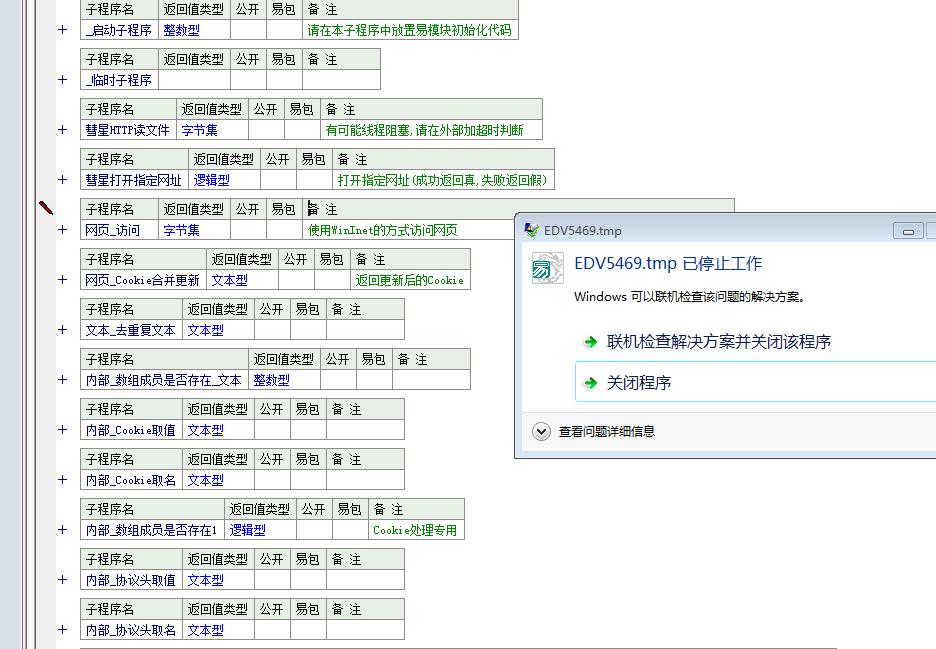Click green arrow beside 联机检查解决方案
The width and height of the screenshot is (936, 649).
590,342
